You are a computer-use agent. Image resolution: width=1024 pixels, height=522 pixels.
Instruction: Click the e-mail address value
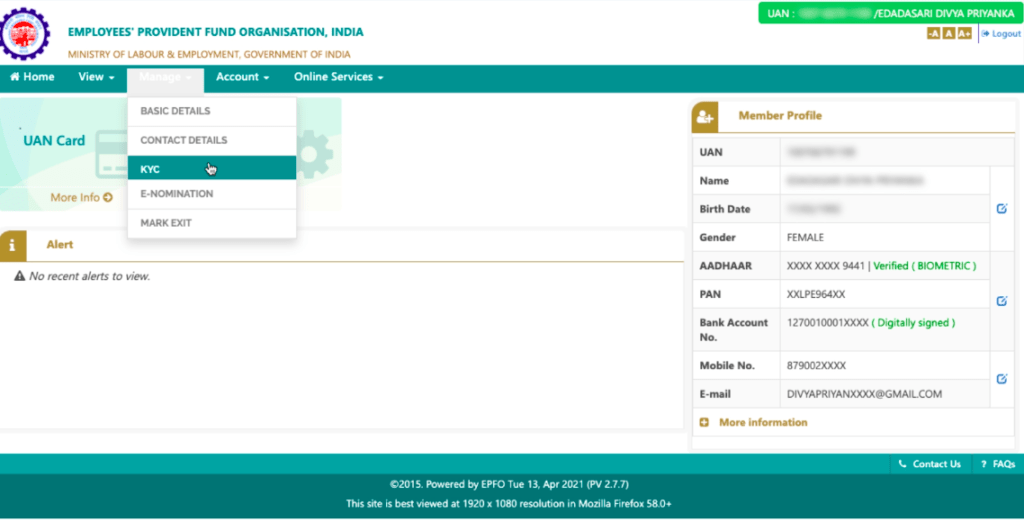pyautogui.click(x=864, y=395)
